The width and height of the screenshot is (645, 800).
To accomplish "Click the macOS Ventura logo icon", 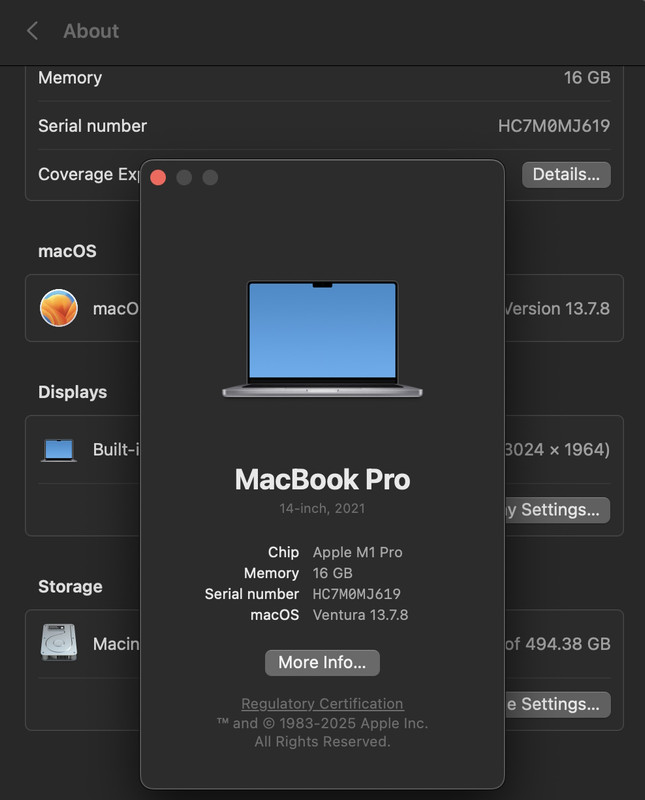I will tap(59, 308).
